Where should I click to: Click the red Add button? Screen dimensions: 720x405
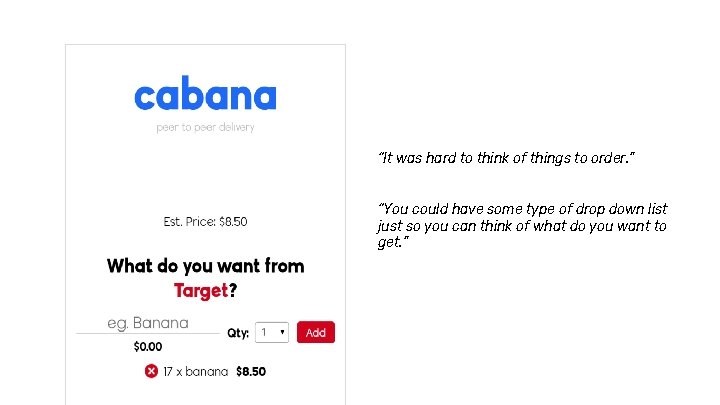pyautogui.click(x=316, y=332)
